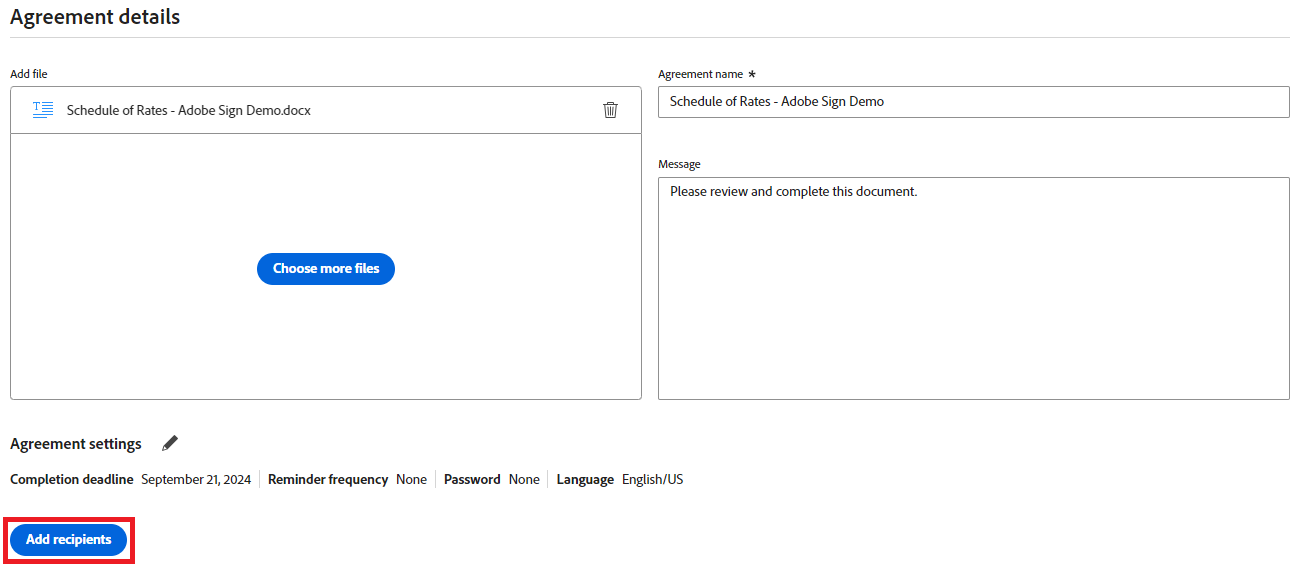Edit agreement settings with pencil icon

[170, 443]
